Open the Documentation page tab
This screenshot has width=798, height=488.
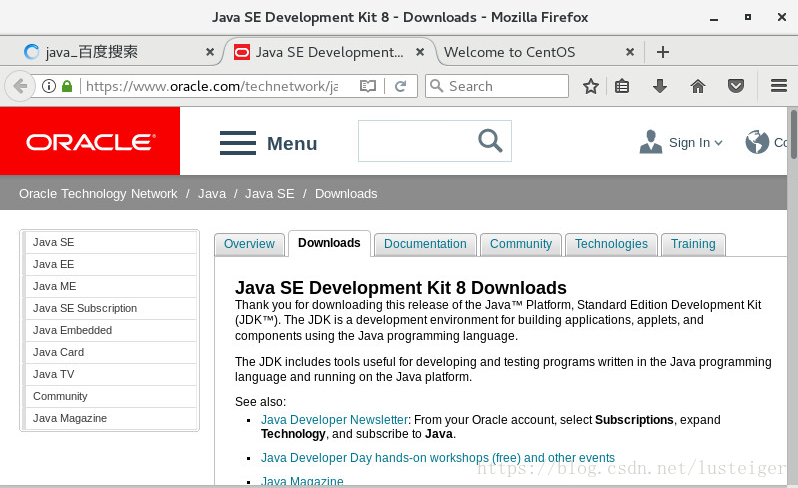(x=425, y=244)
